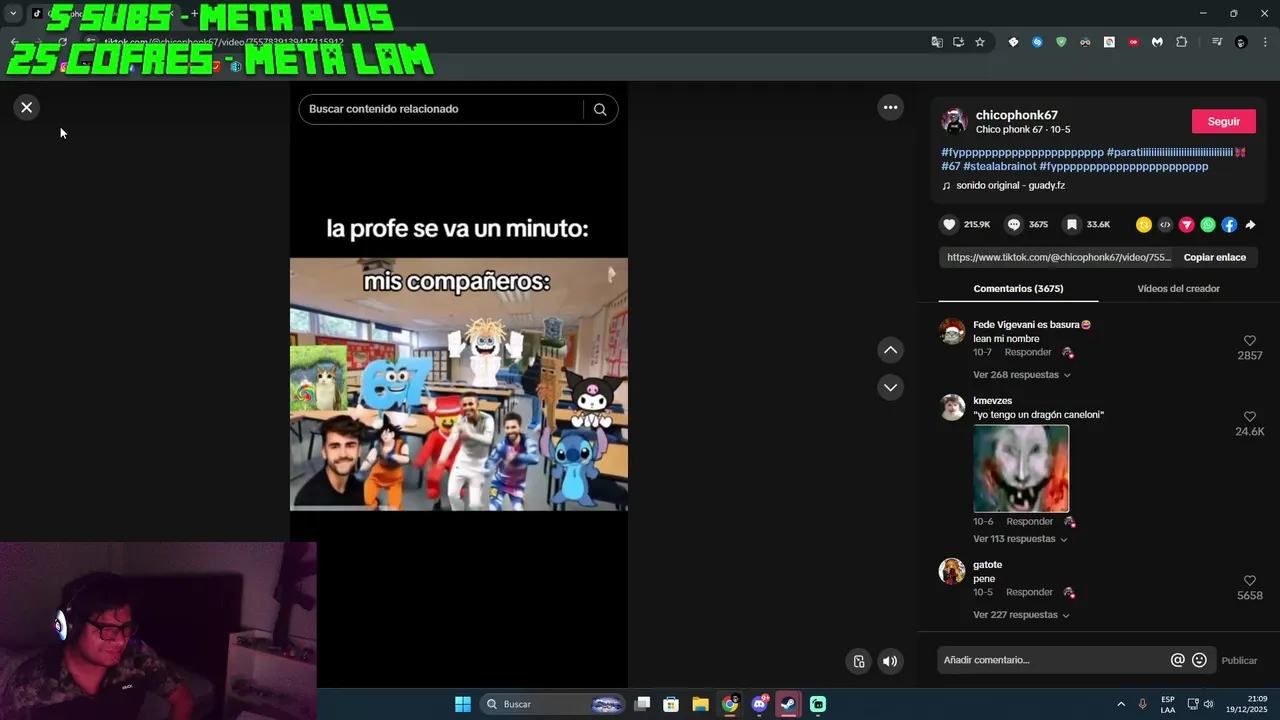1280x720 pixels.
Task: Open kmevzes' comment image thumbnail
Action: pyautogui.click(x=1021, y=469)
